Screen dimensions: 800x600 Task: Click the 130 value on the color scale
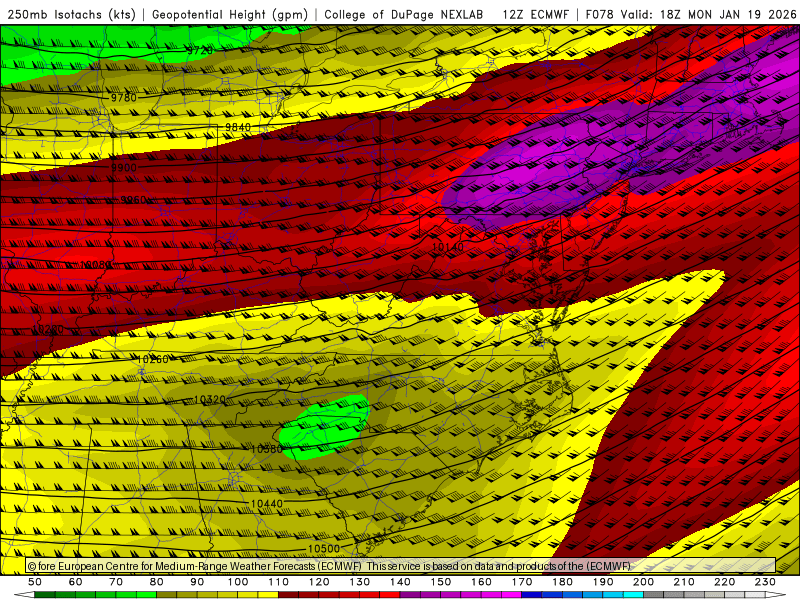coord(360,582)
